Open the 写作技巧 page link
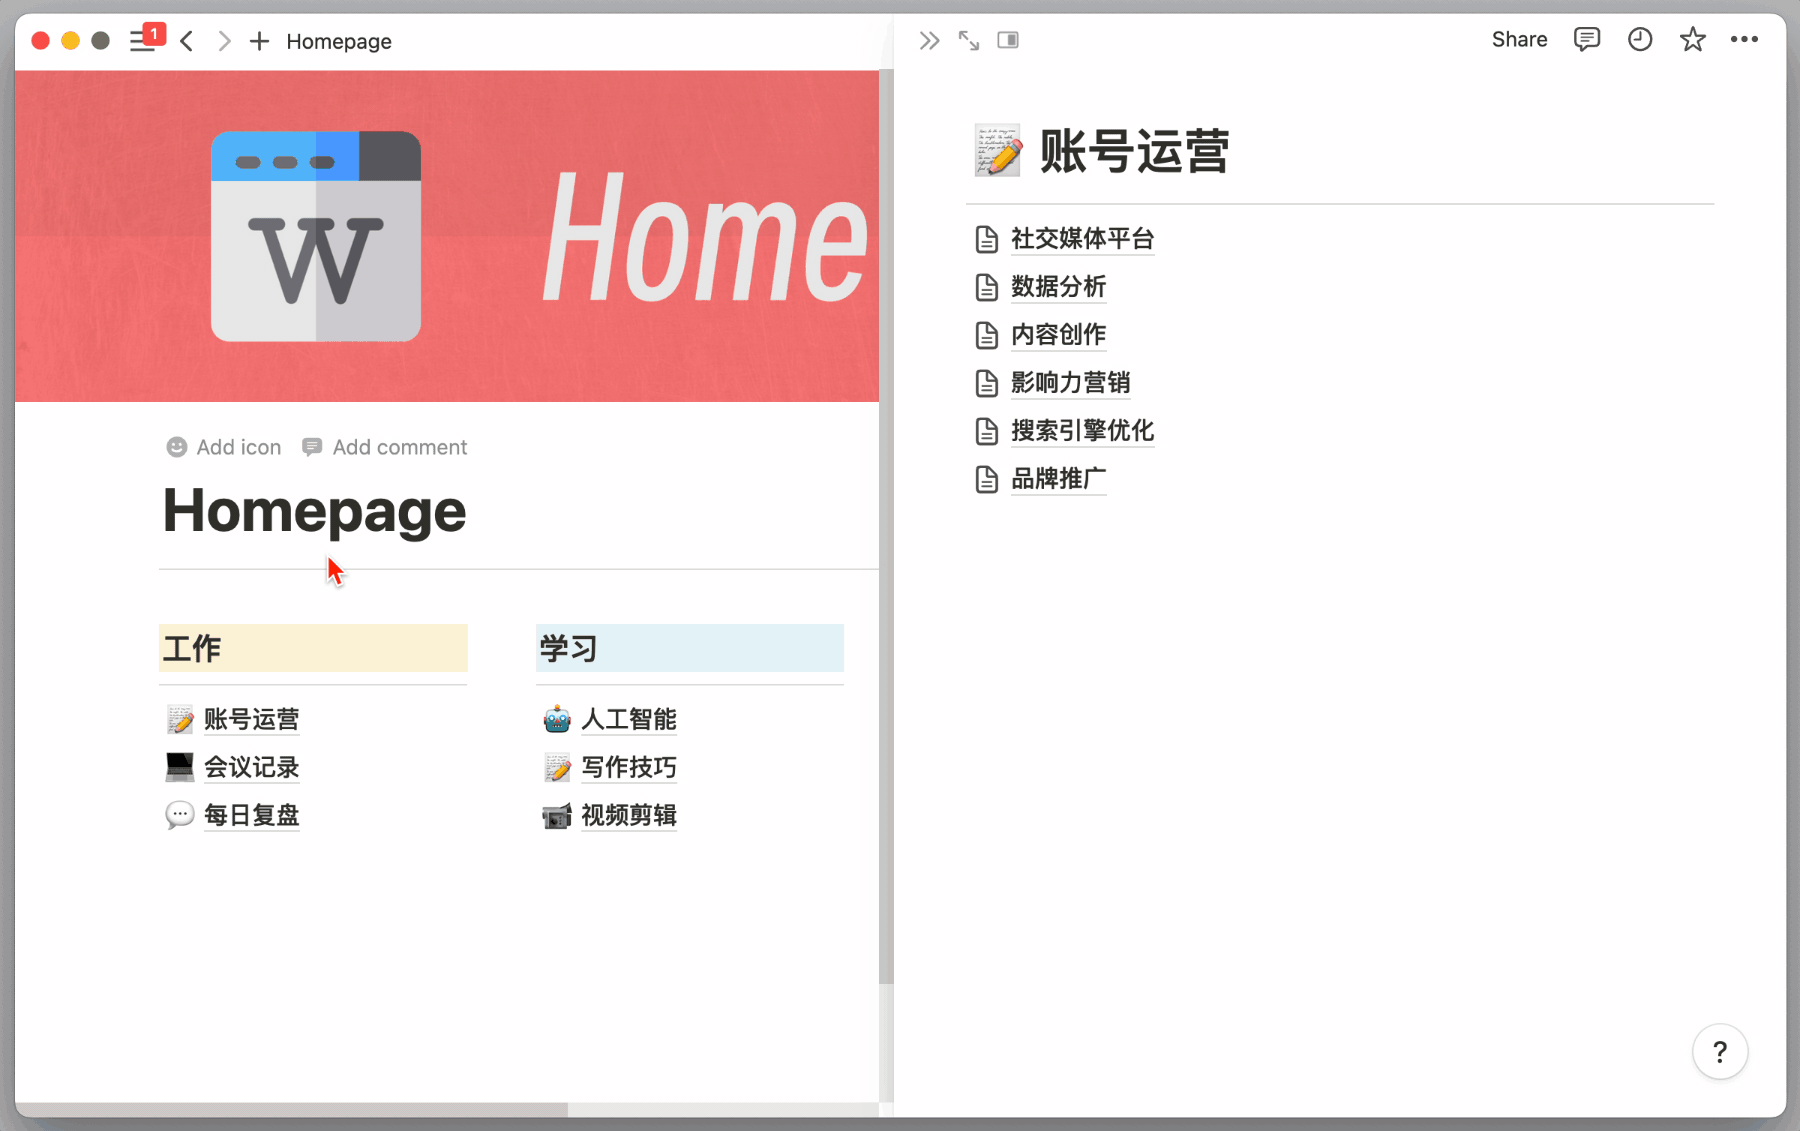 pyautogui.click(x=629, y=767)
